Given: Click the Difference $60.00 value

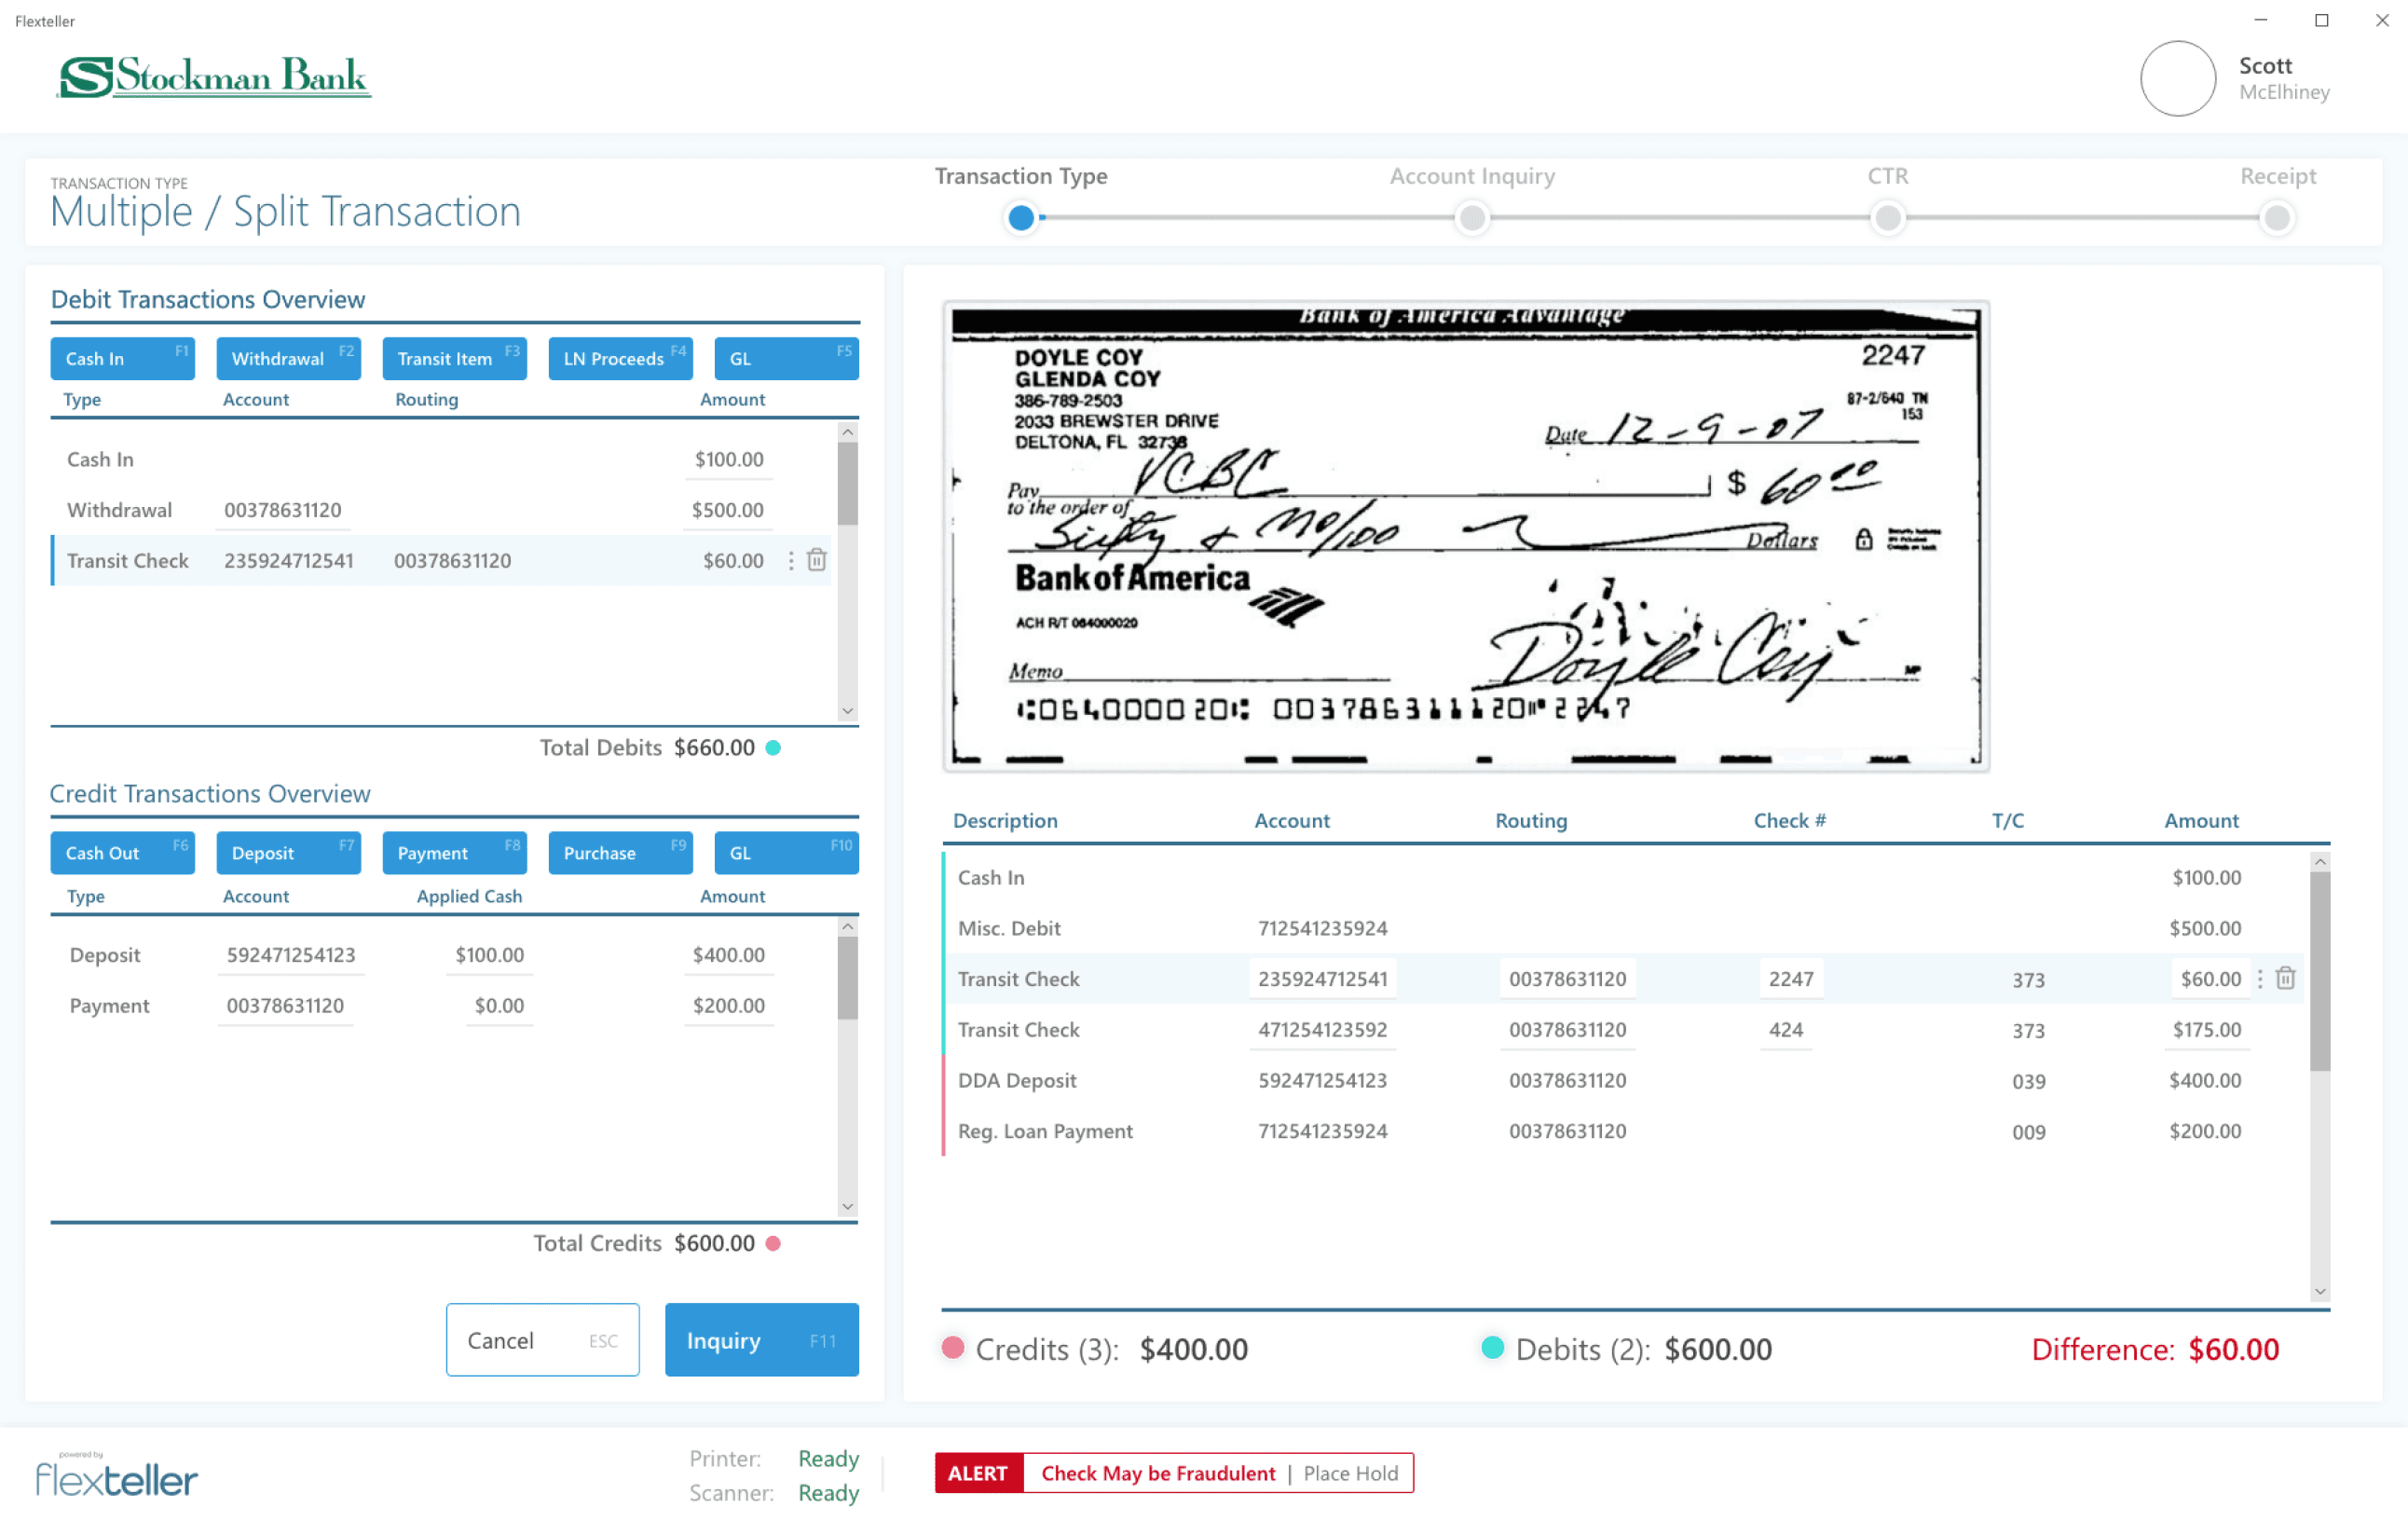Looking at the screenshot, I should coord(2233,1349).
